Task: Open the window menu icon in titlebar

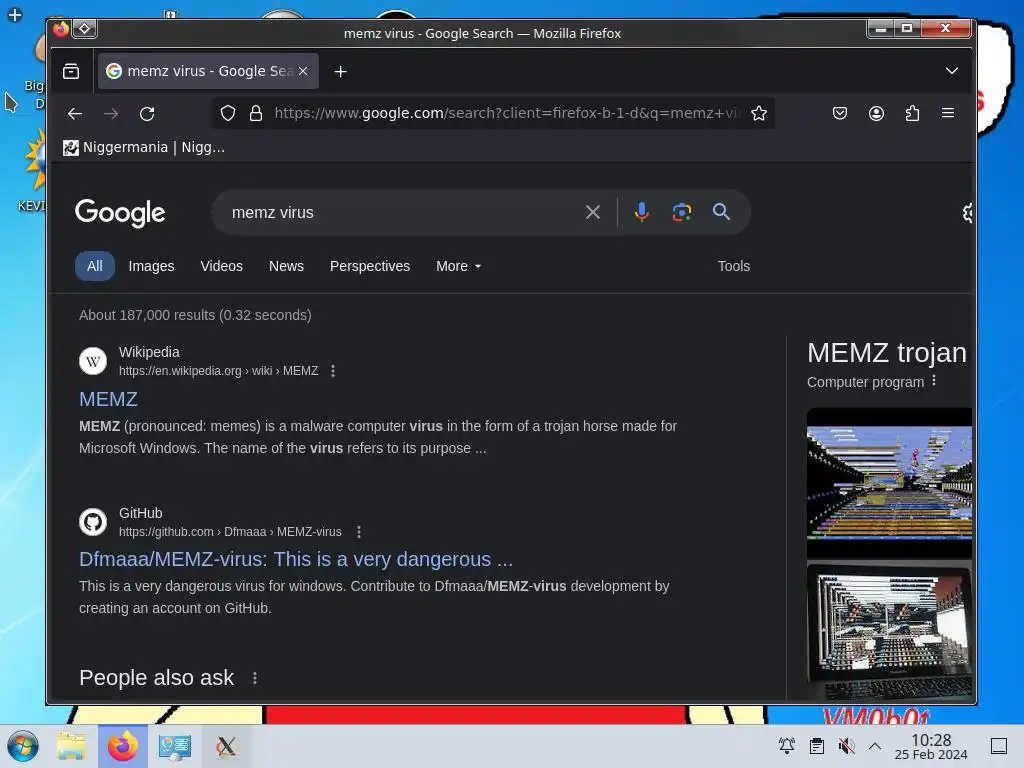Action: tap(61, 29)
